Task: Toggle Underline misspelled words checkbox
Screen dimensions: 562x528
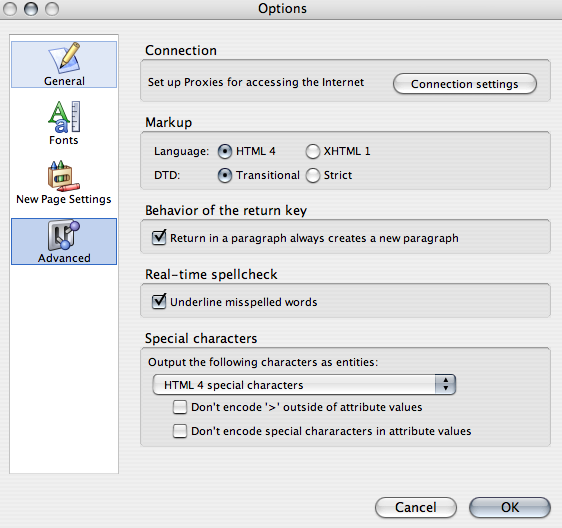Action: [x=159, y=301]
